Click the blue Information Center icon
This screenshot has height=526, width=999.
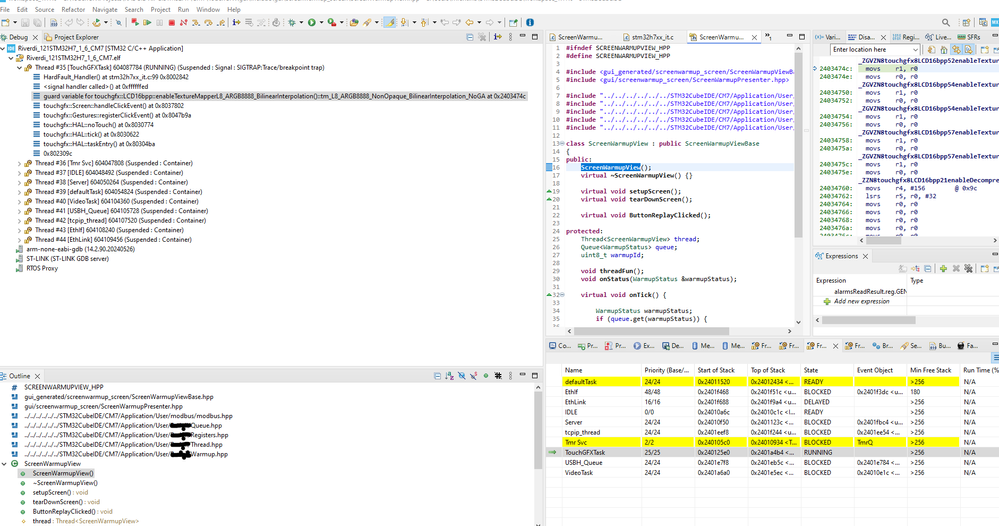[530, 22]
